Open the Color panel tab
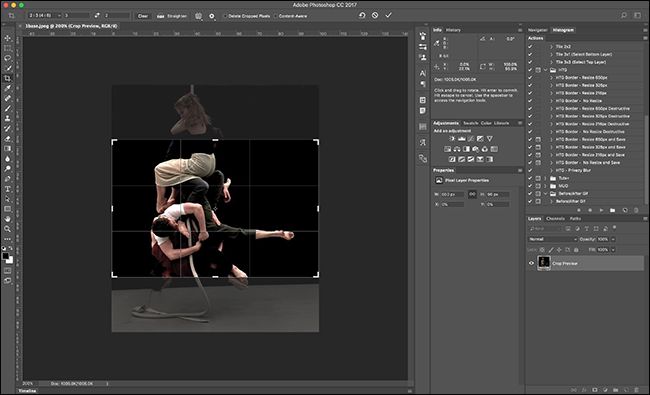 coord(486,123)
